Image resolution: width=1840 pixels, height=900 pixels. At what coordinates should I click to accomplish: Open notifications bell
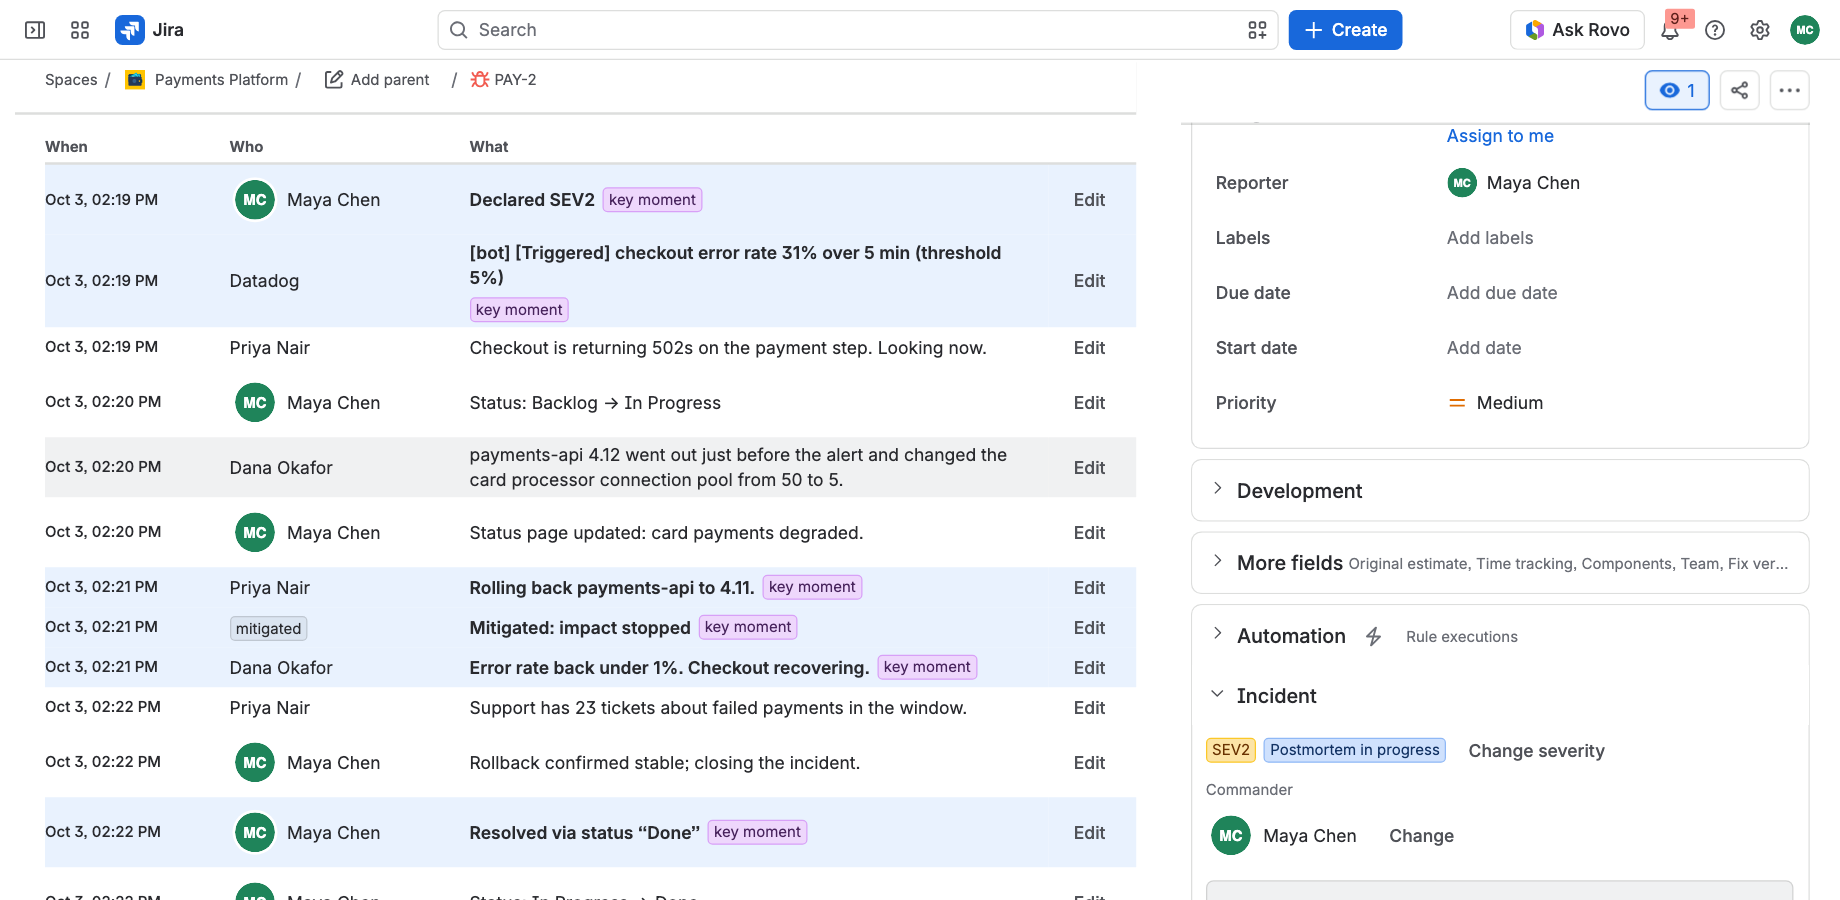pyautogui.click(x=1670, y=30)
